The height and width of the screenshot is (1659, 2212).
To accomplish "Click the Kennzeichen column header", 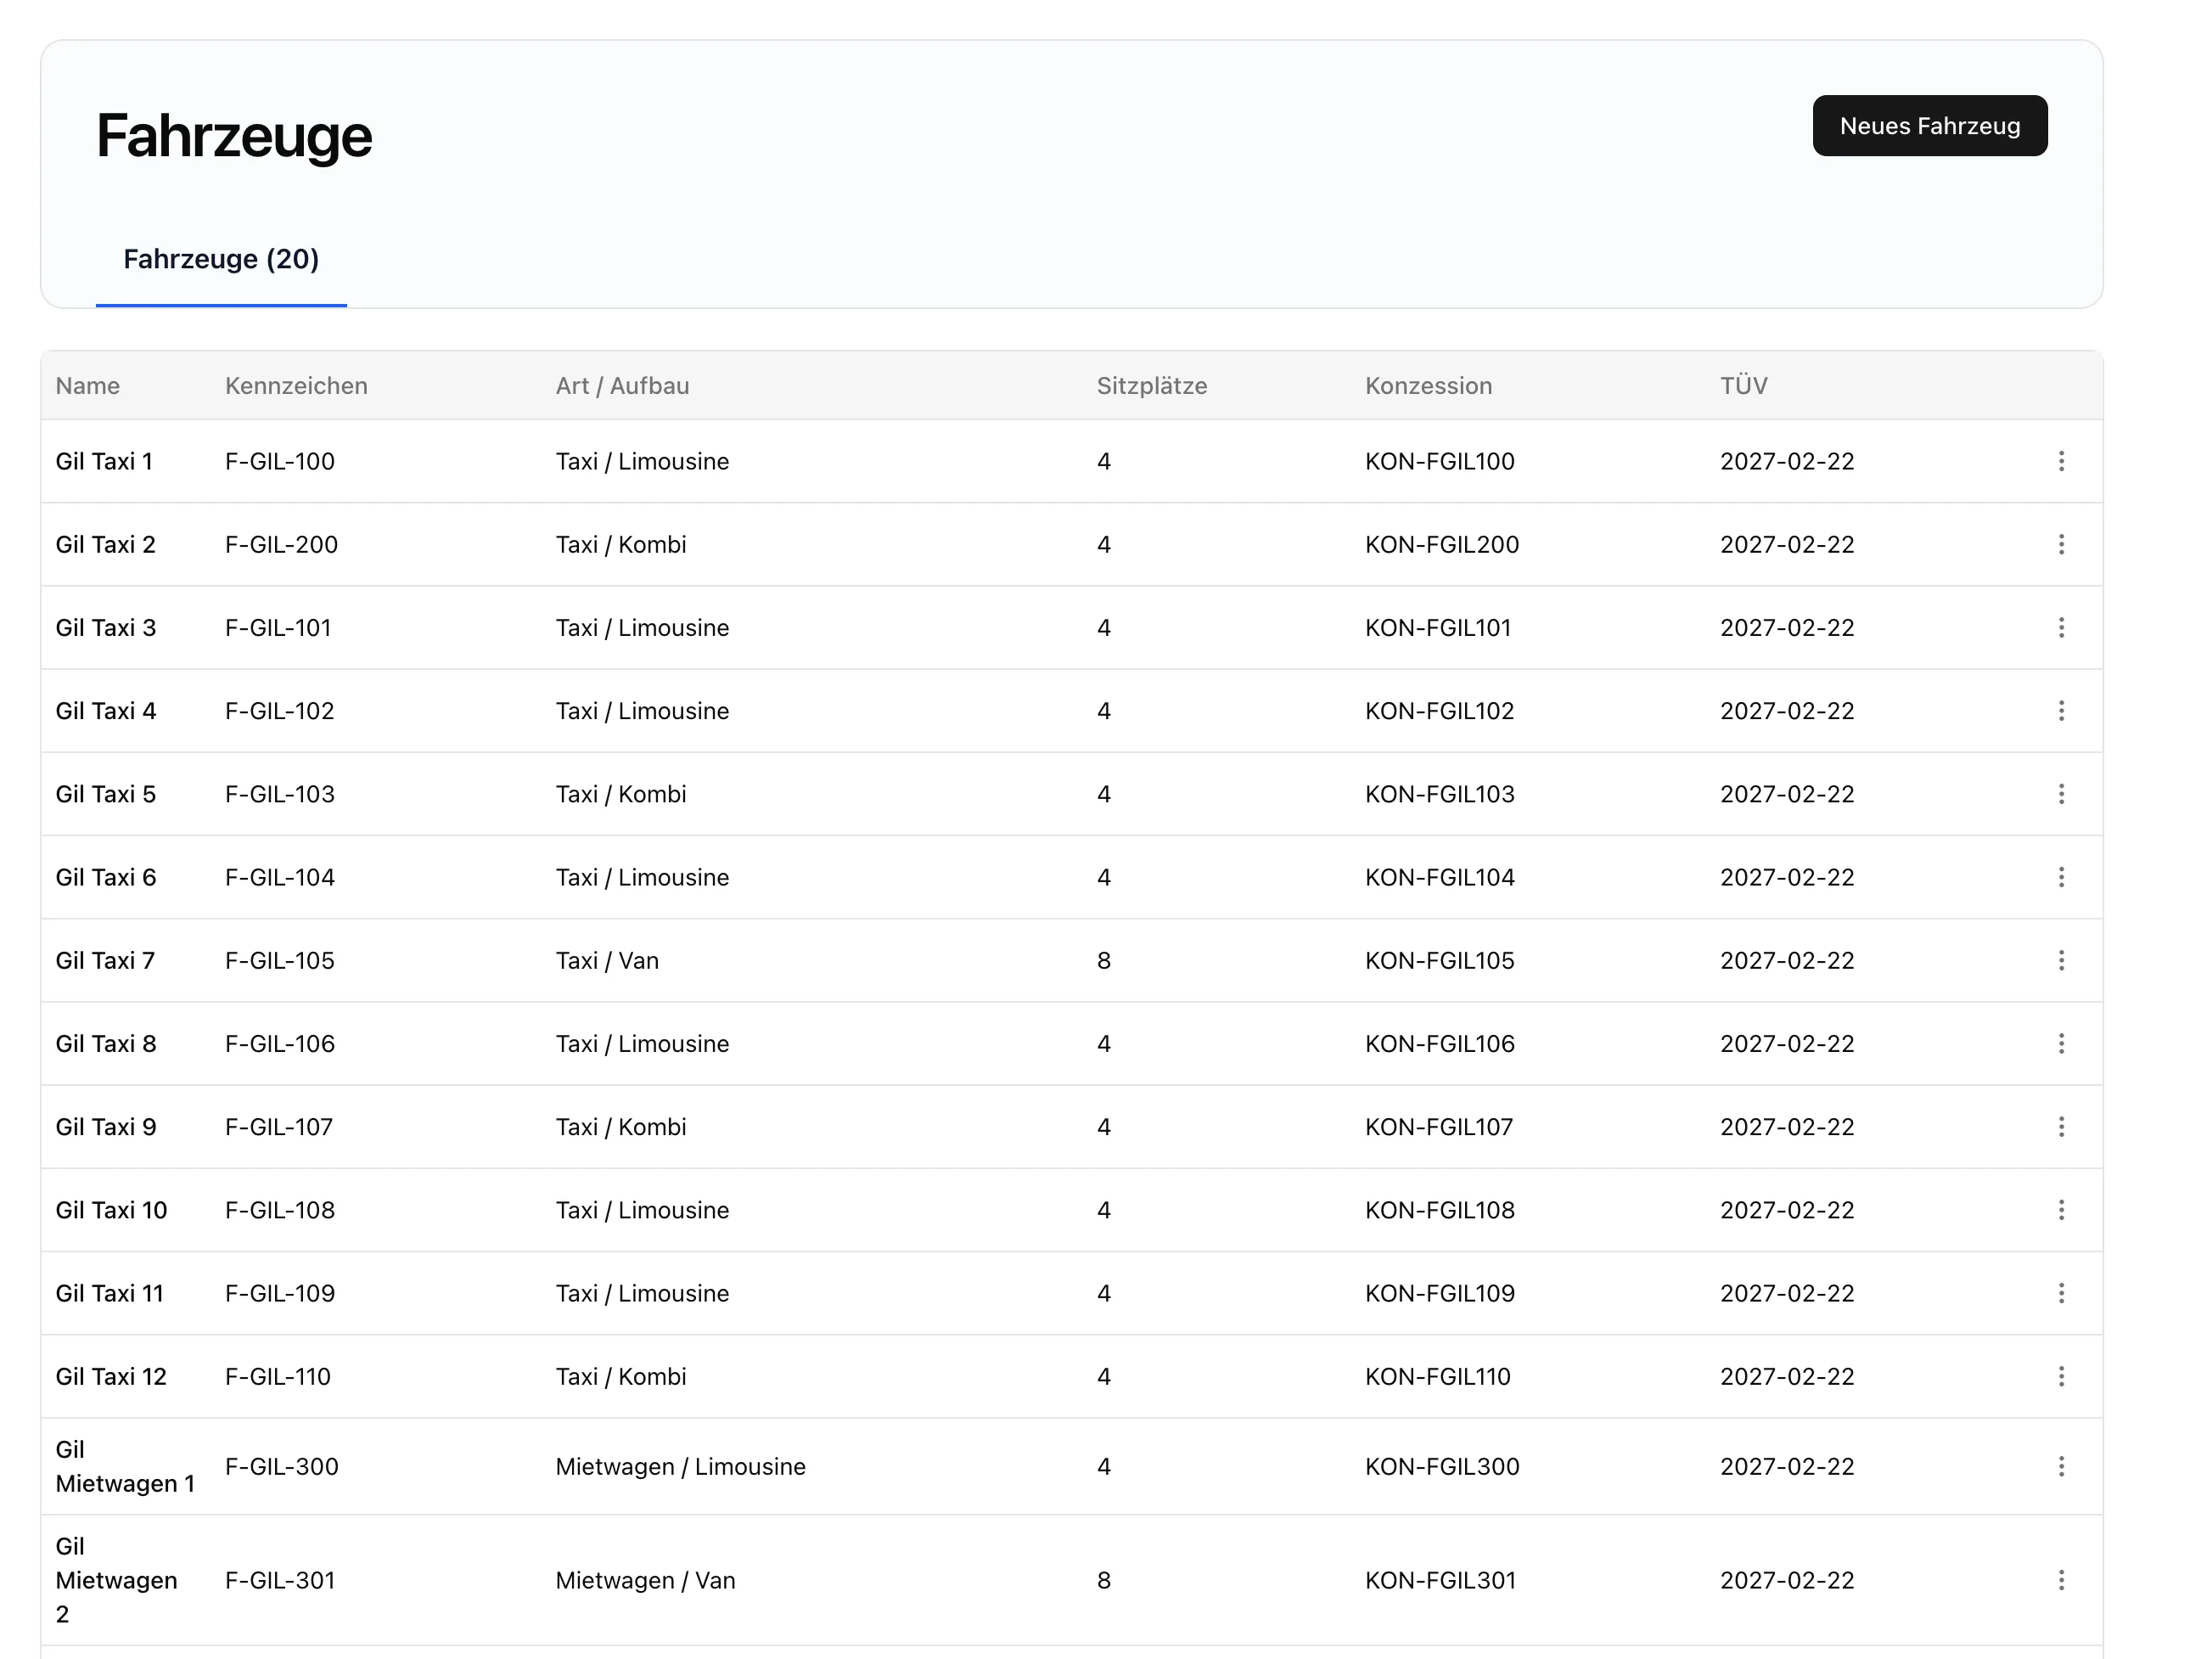I will pos(296,386).
